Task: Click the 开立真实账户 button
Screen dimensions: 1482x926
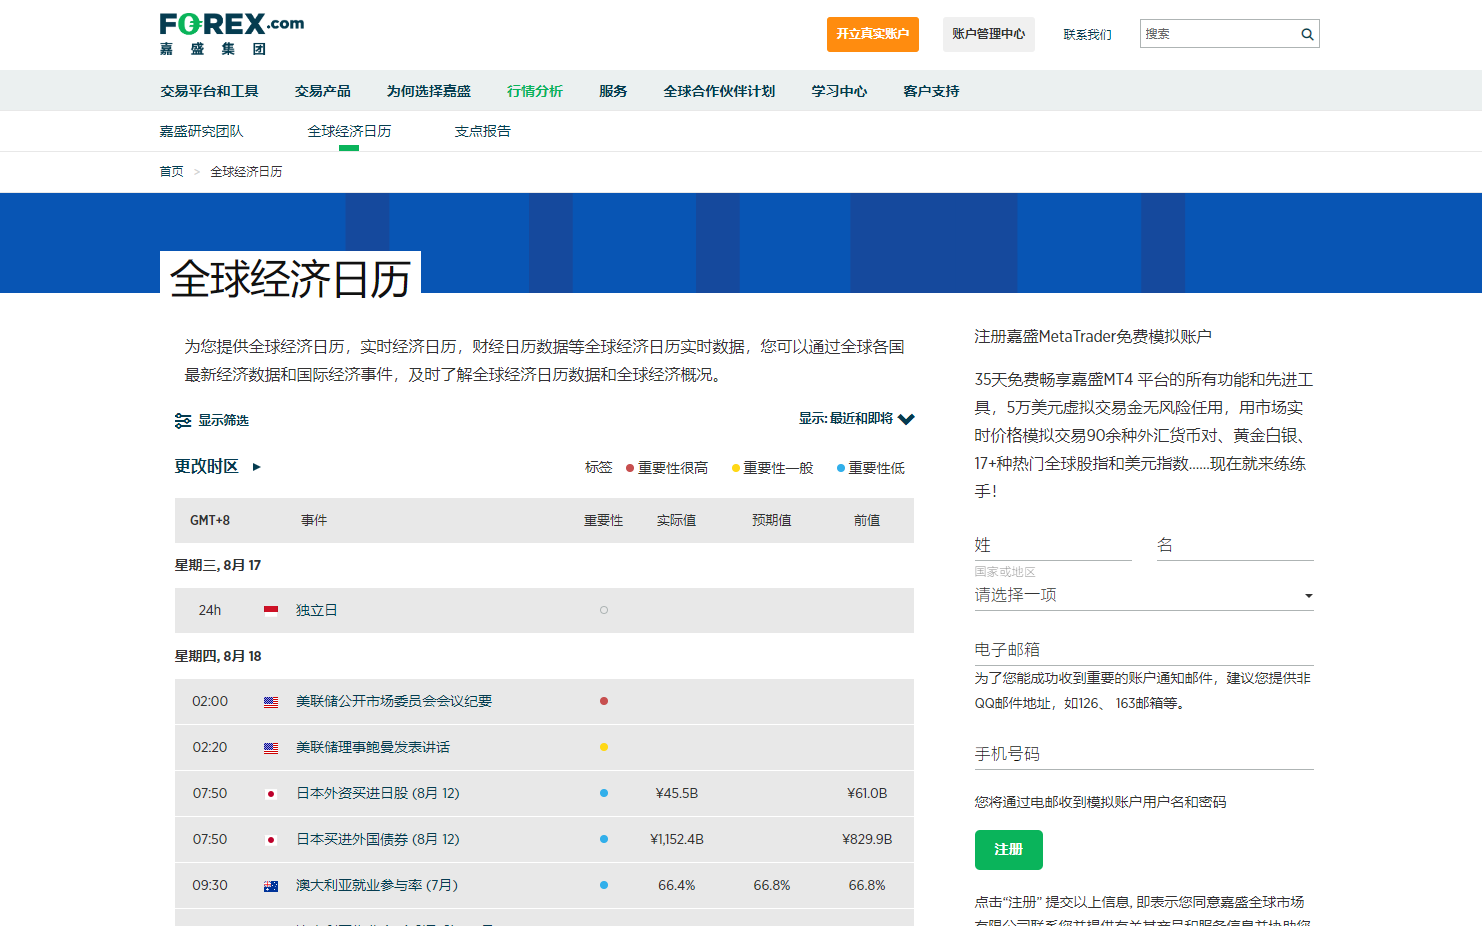Action: coord(873,34)
